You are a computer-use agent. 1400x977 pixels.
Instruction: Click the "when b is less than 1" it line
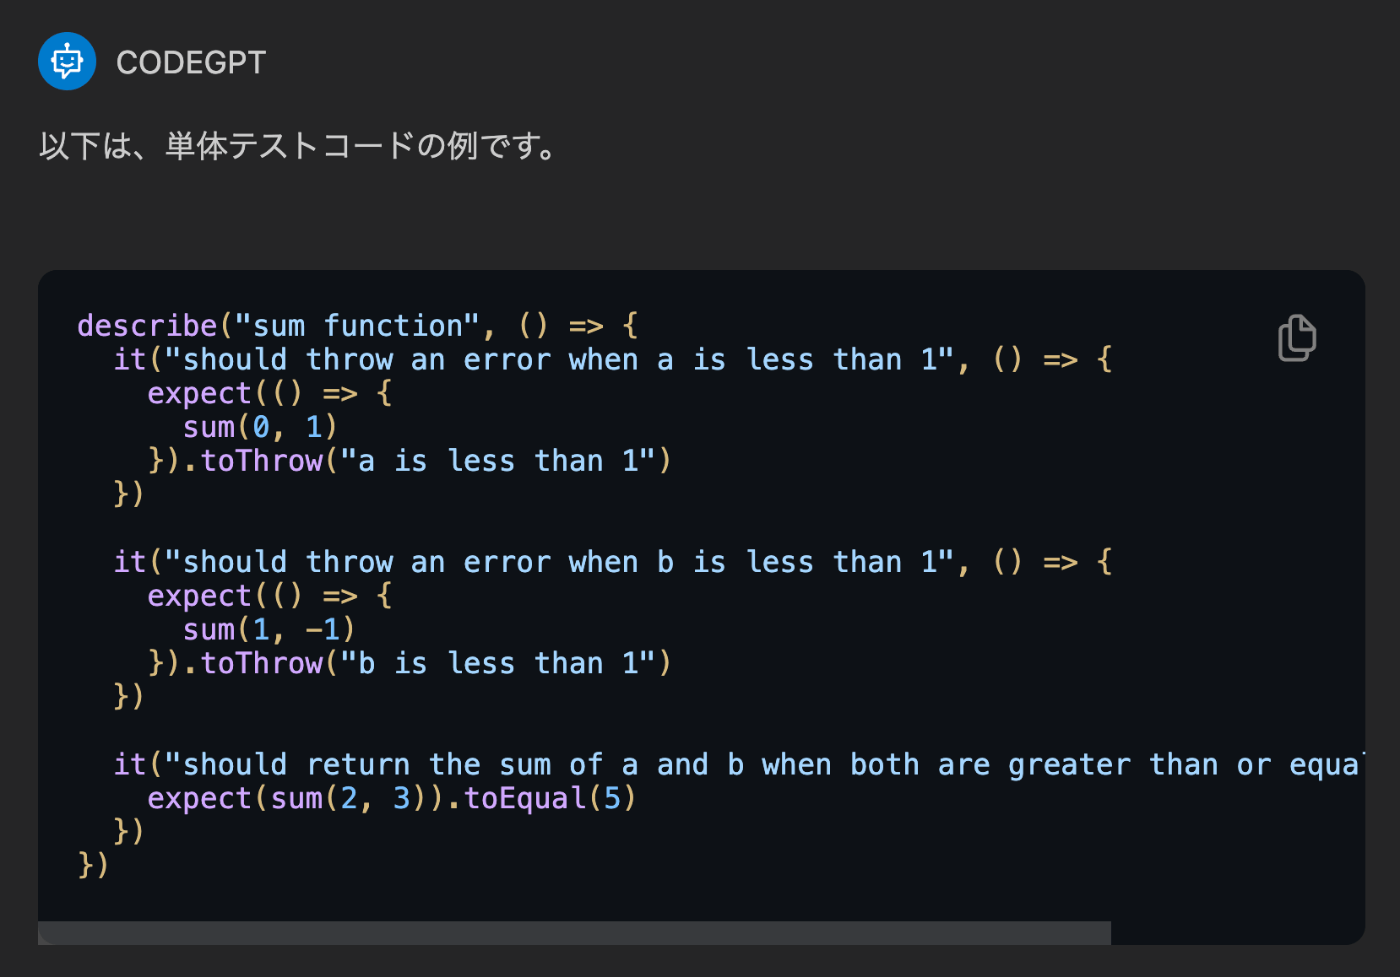point(613,561)
